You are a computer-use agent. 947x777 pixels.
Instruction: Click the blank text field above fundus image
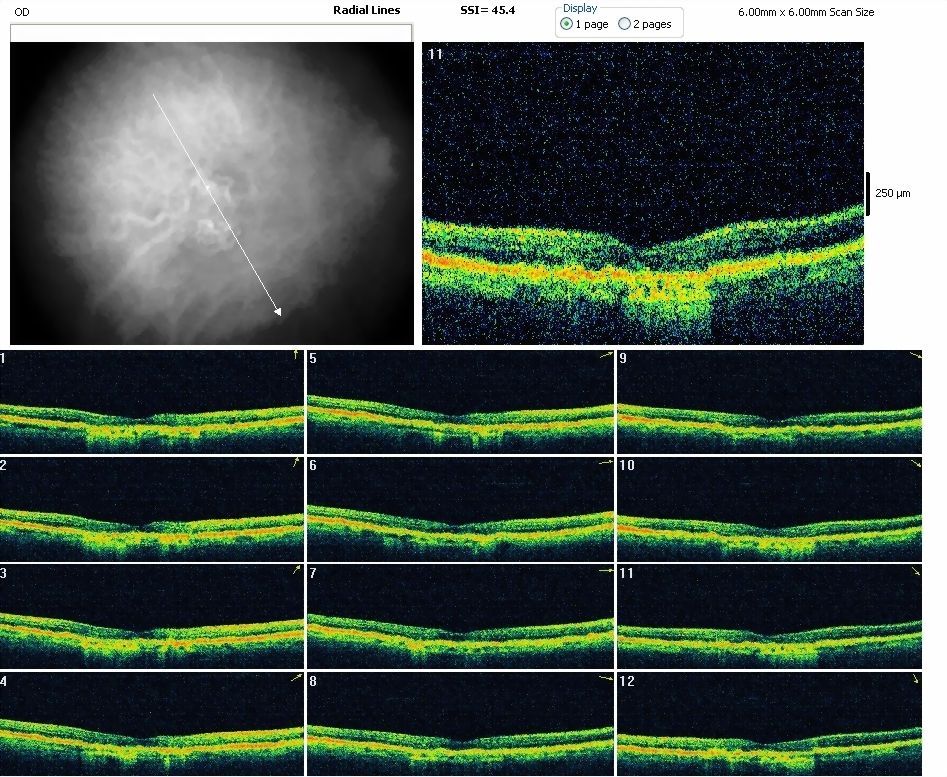[210, 33]
